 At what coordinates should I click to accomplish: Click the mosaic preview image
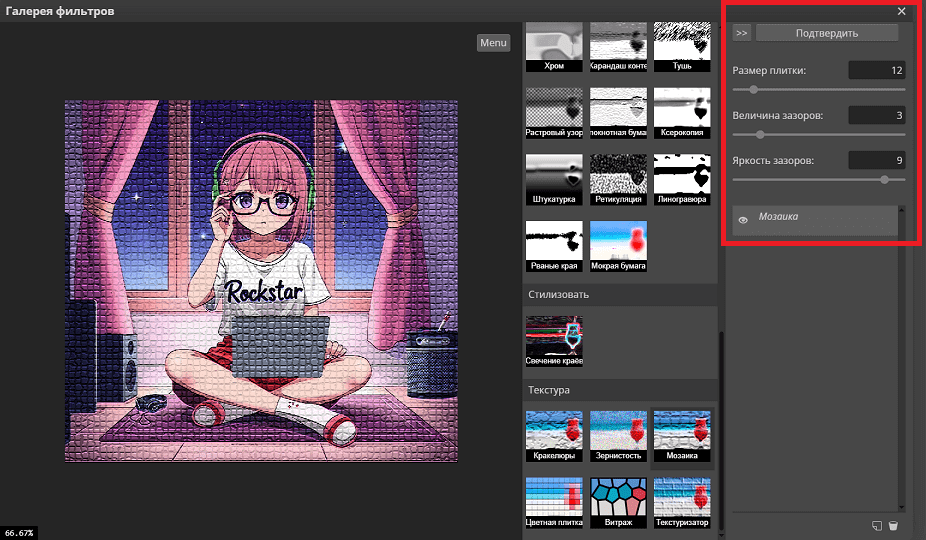coord(261,281)
